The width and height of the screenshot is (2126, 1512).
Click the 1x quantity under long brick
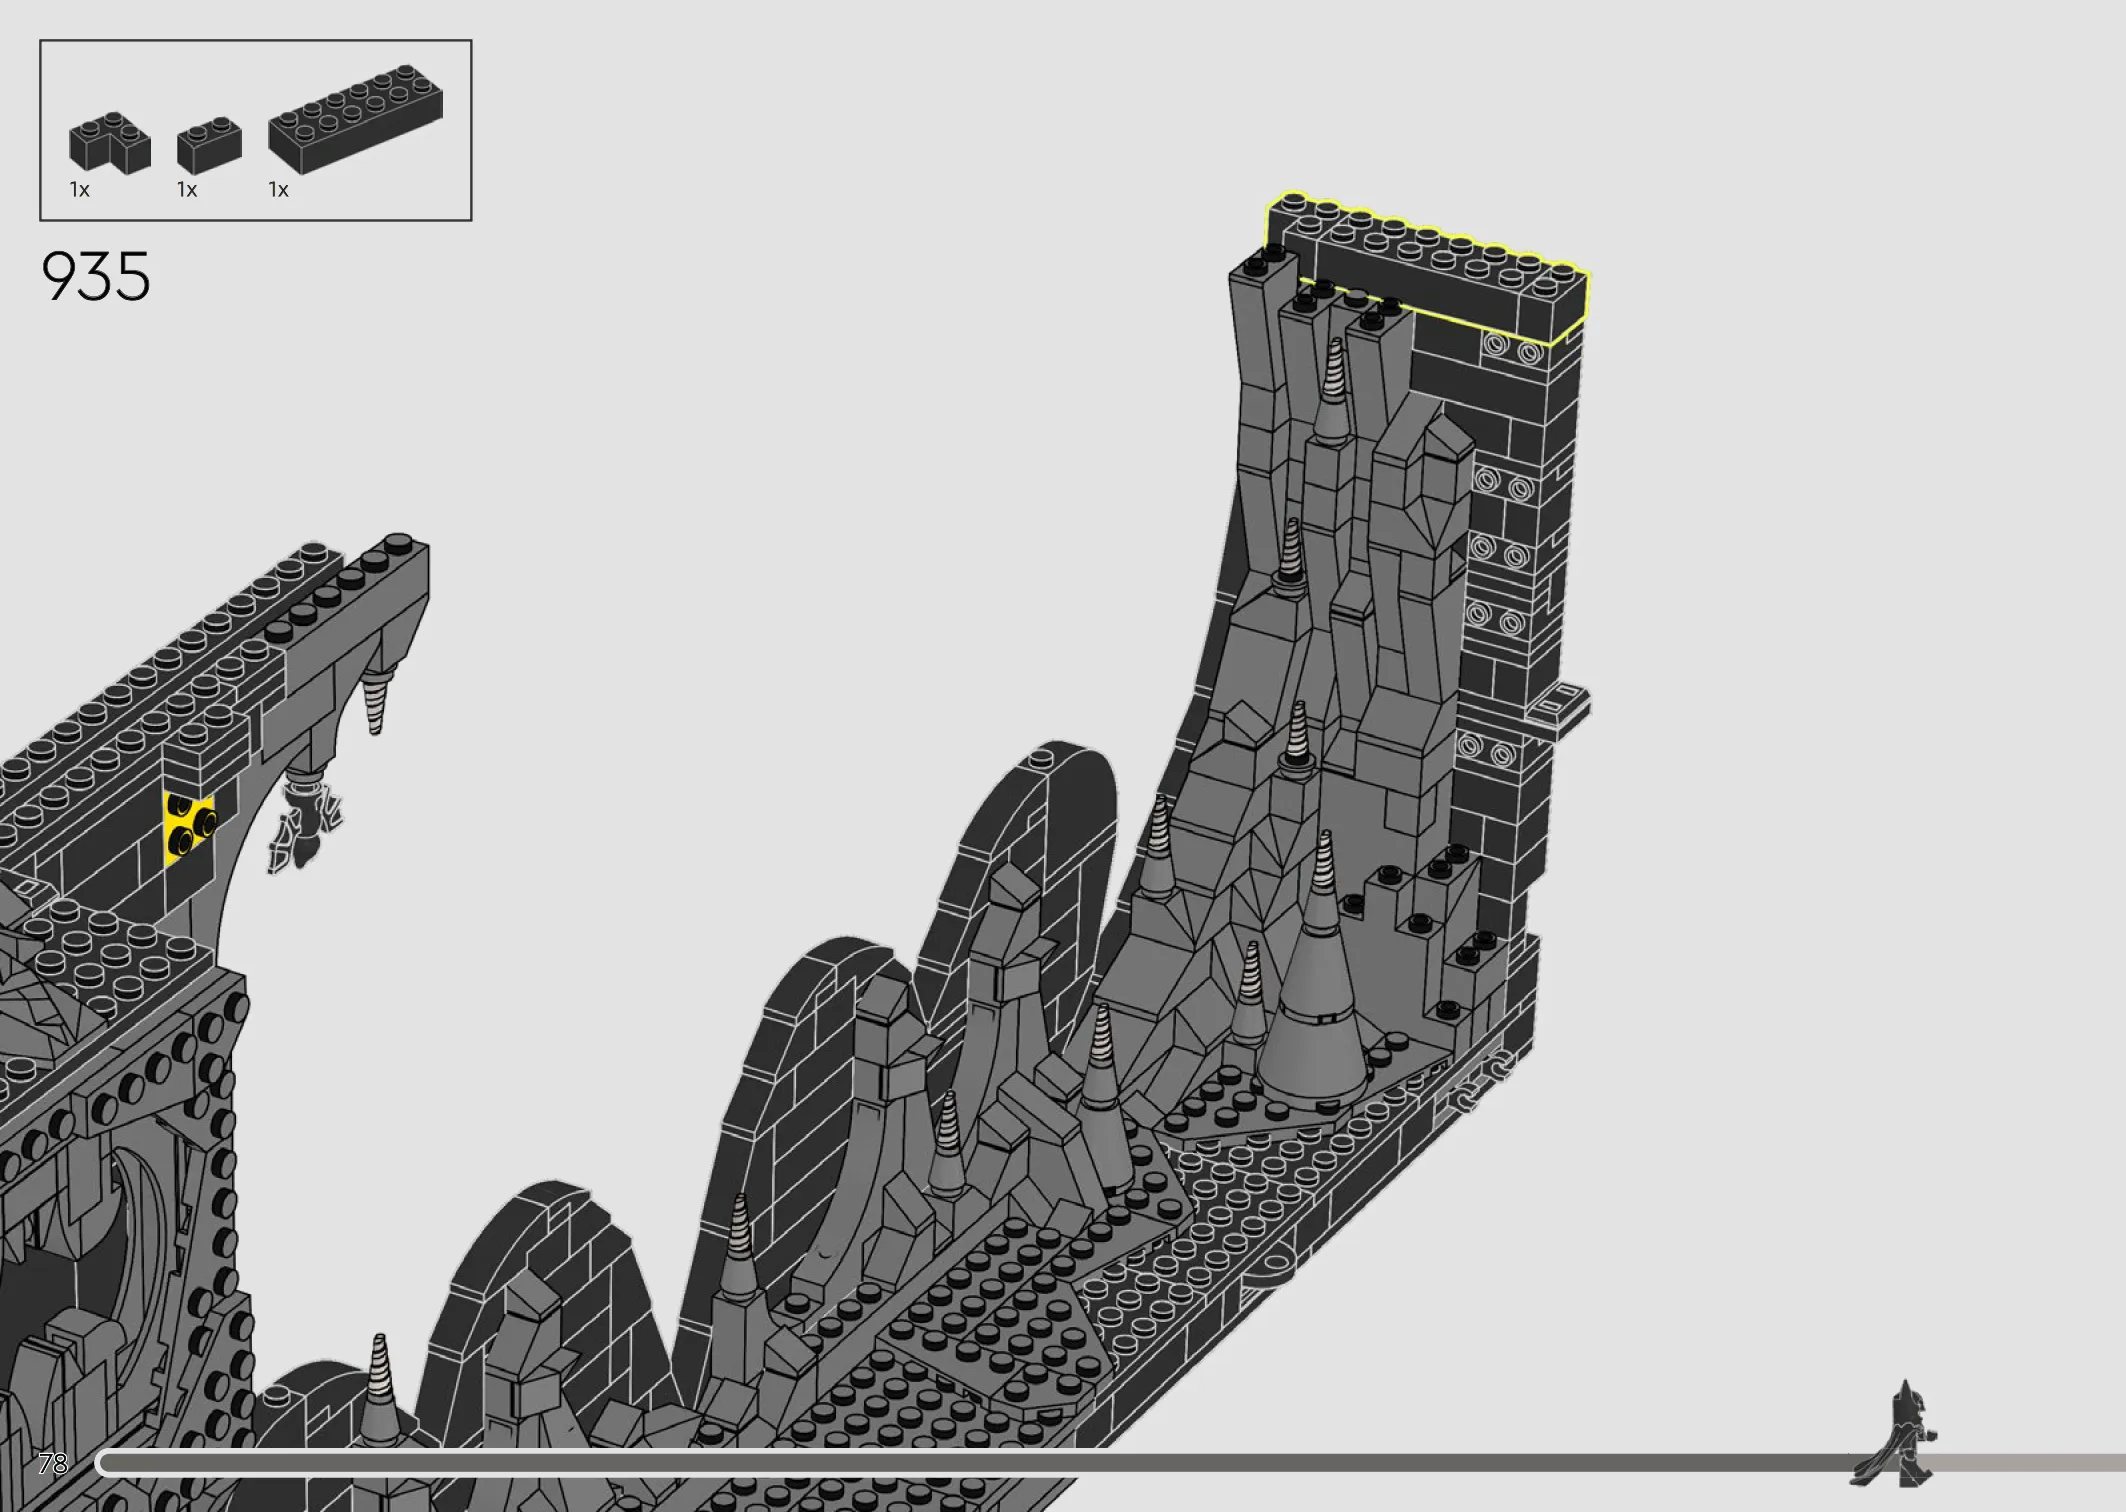click(279, 190)
